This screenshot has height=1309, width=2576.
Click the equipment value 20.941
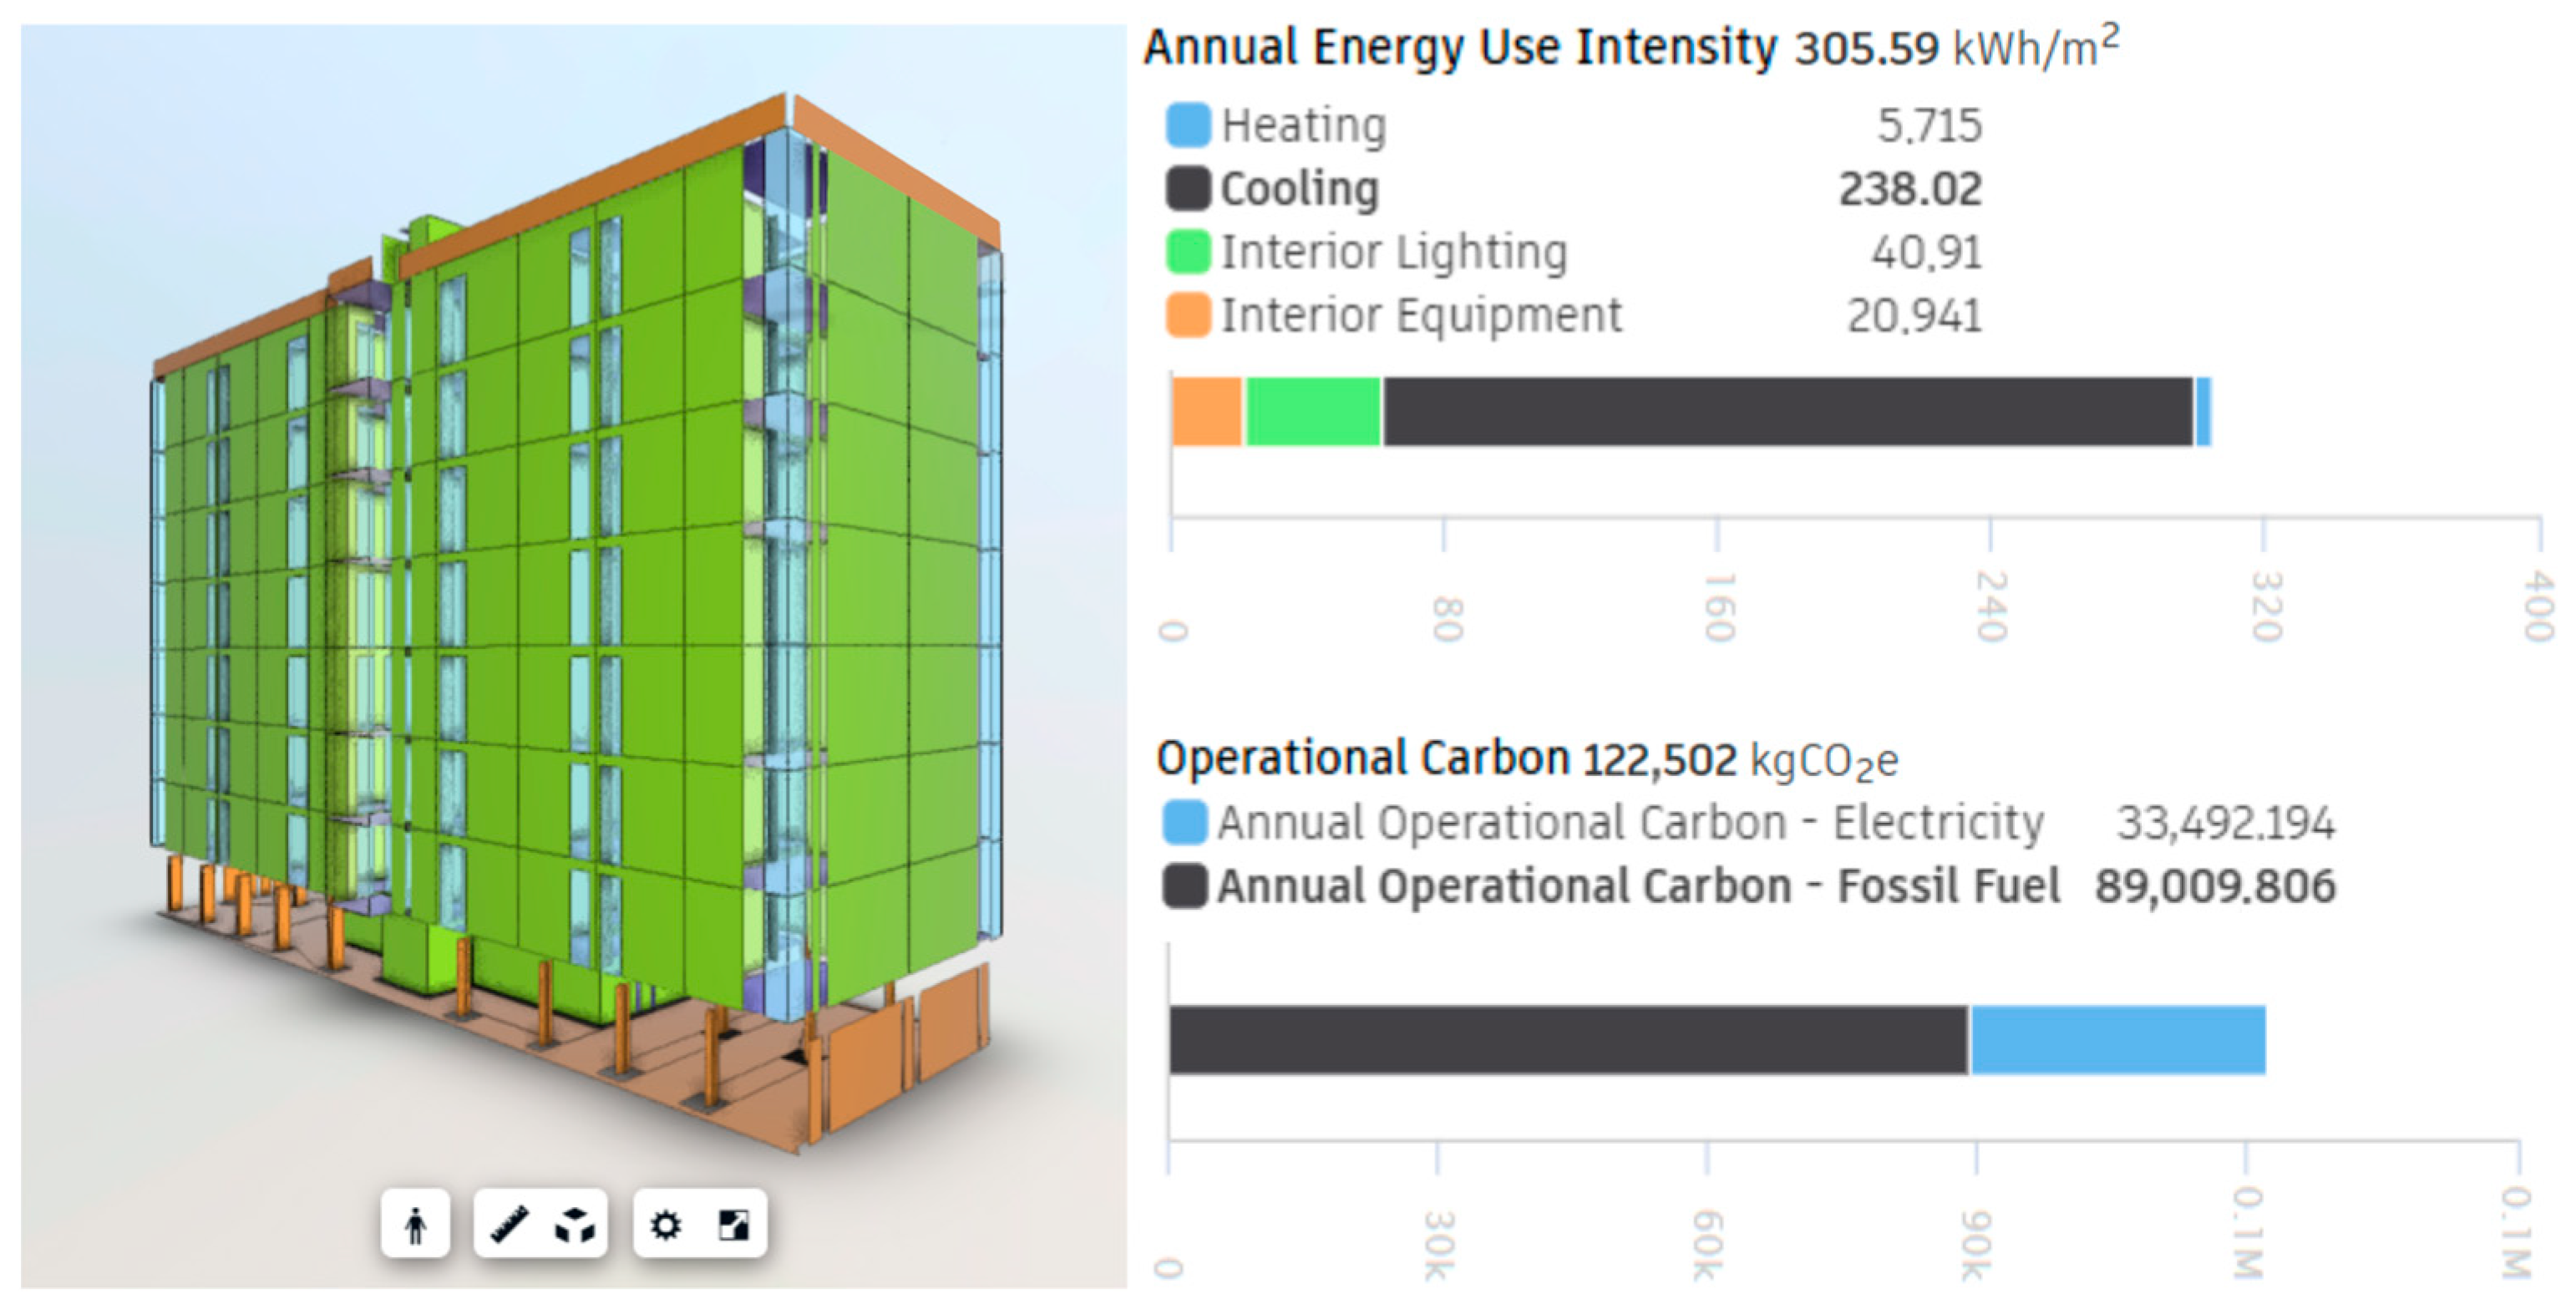coord(1914,316)
